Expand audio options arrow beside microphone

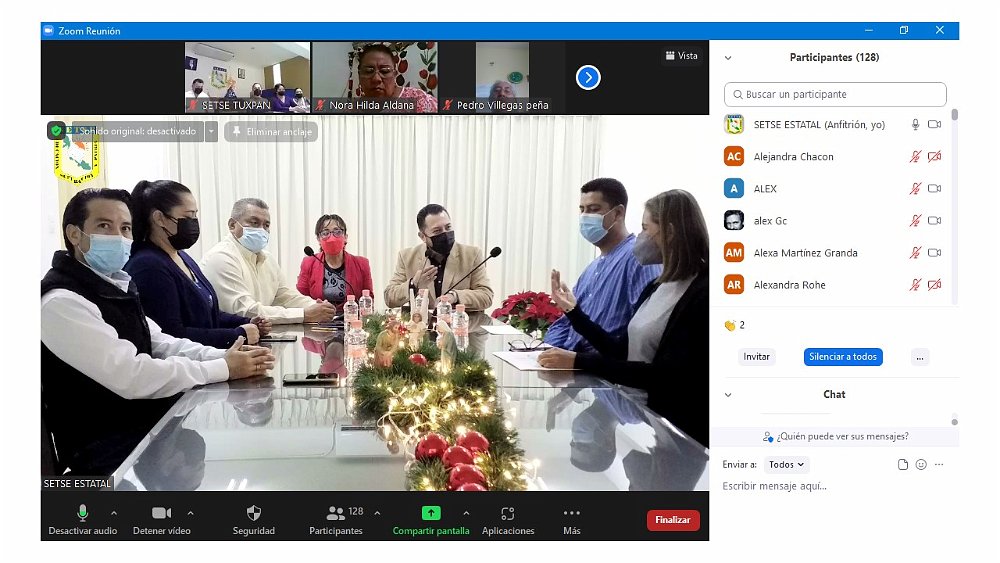[113, 513]
